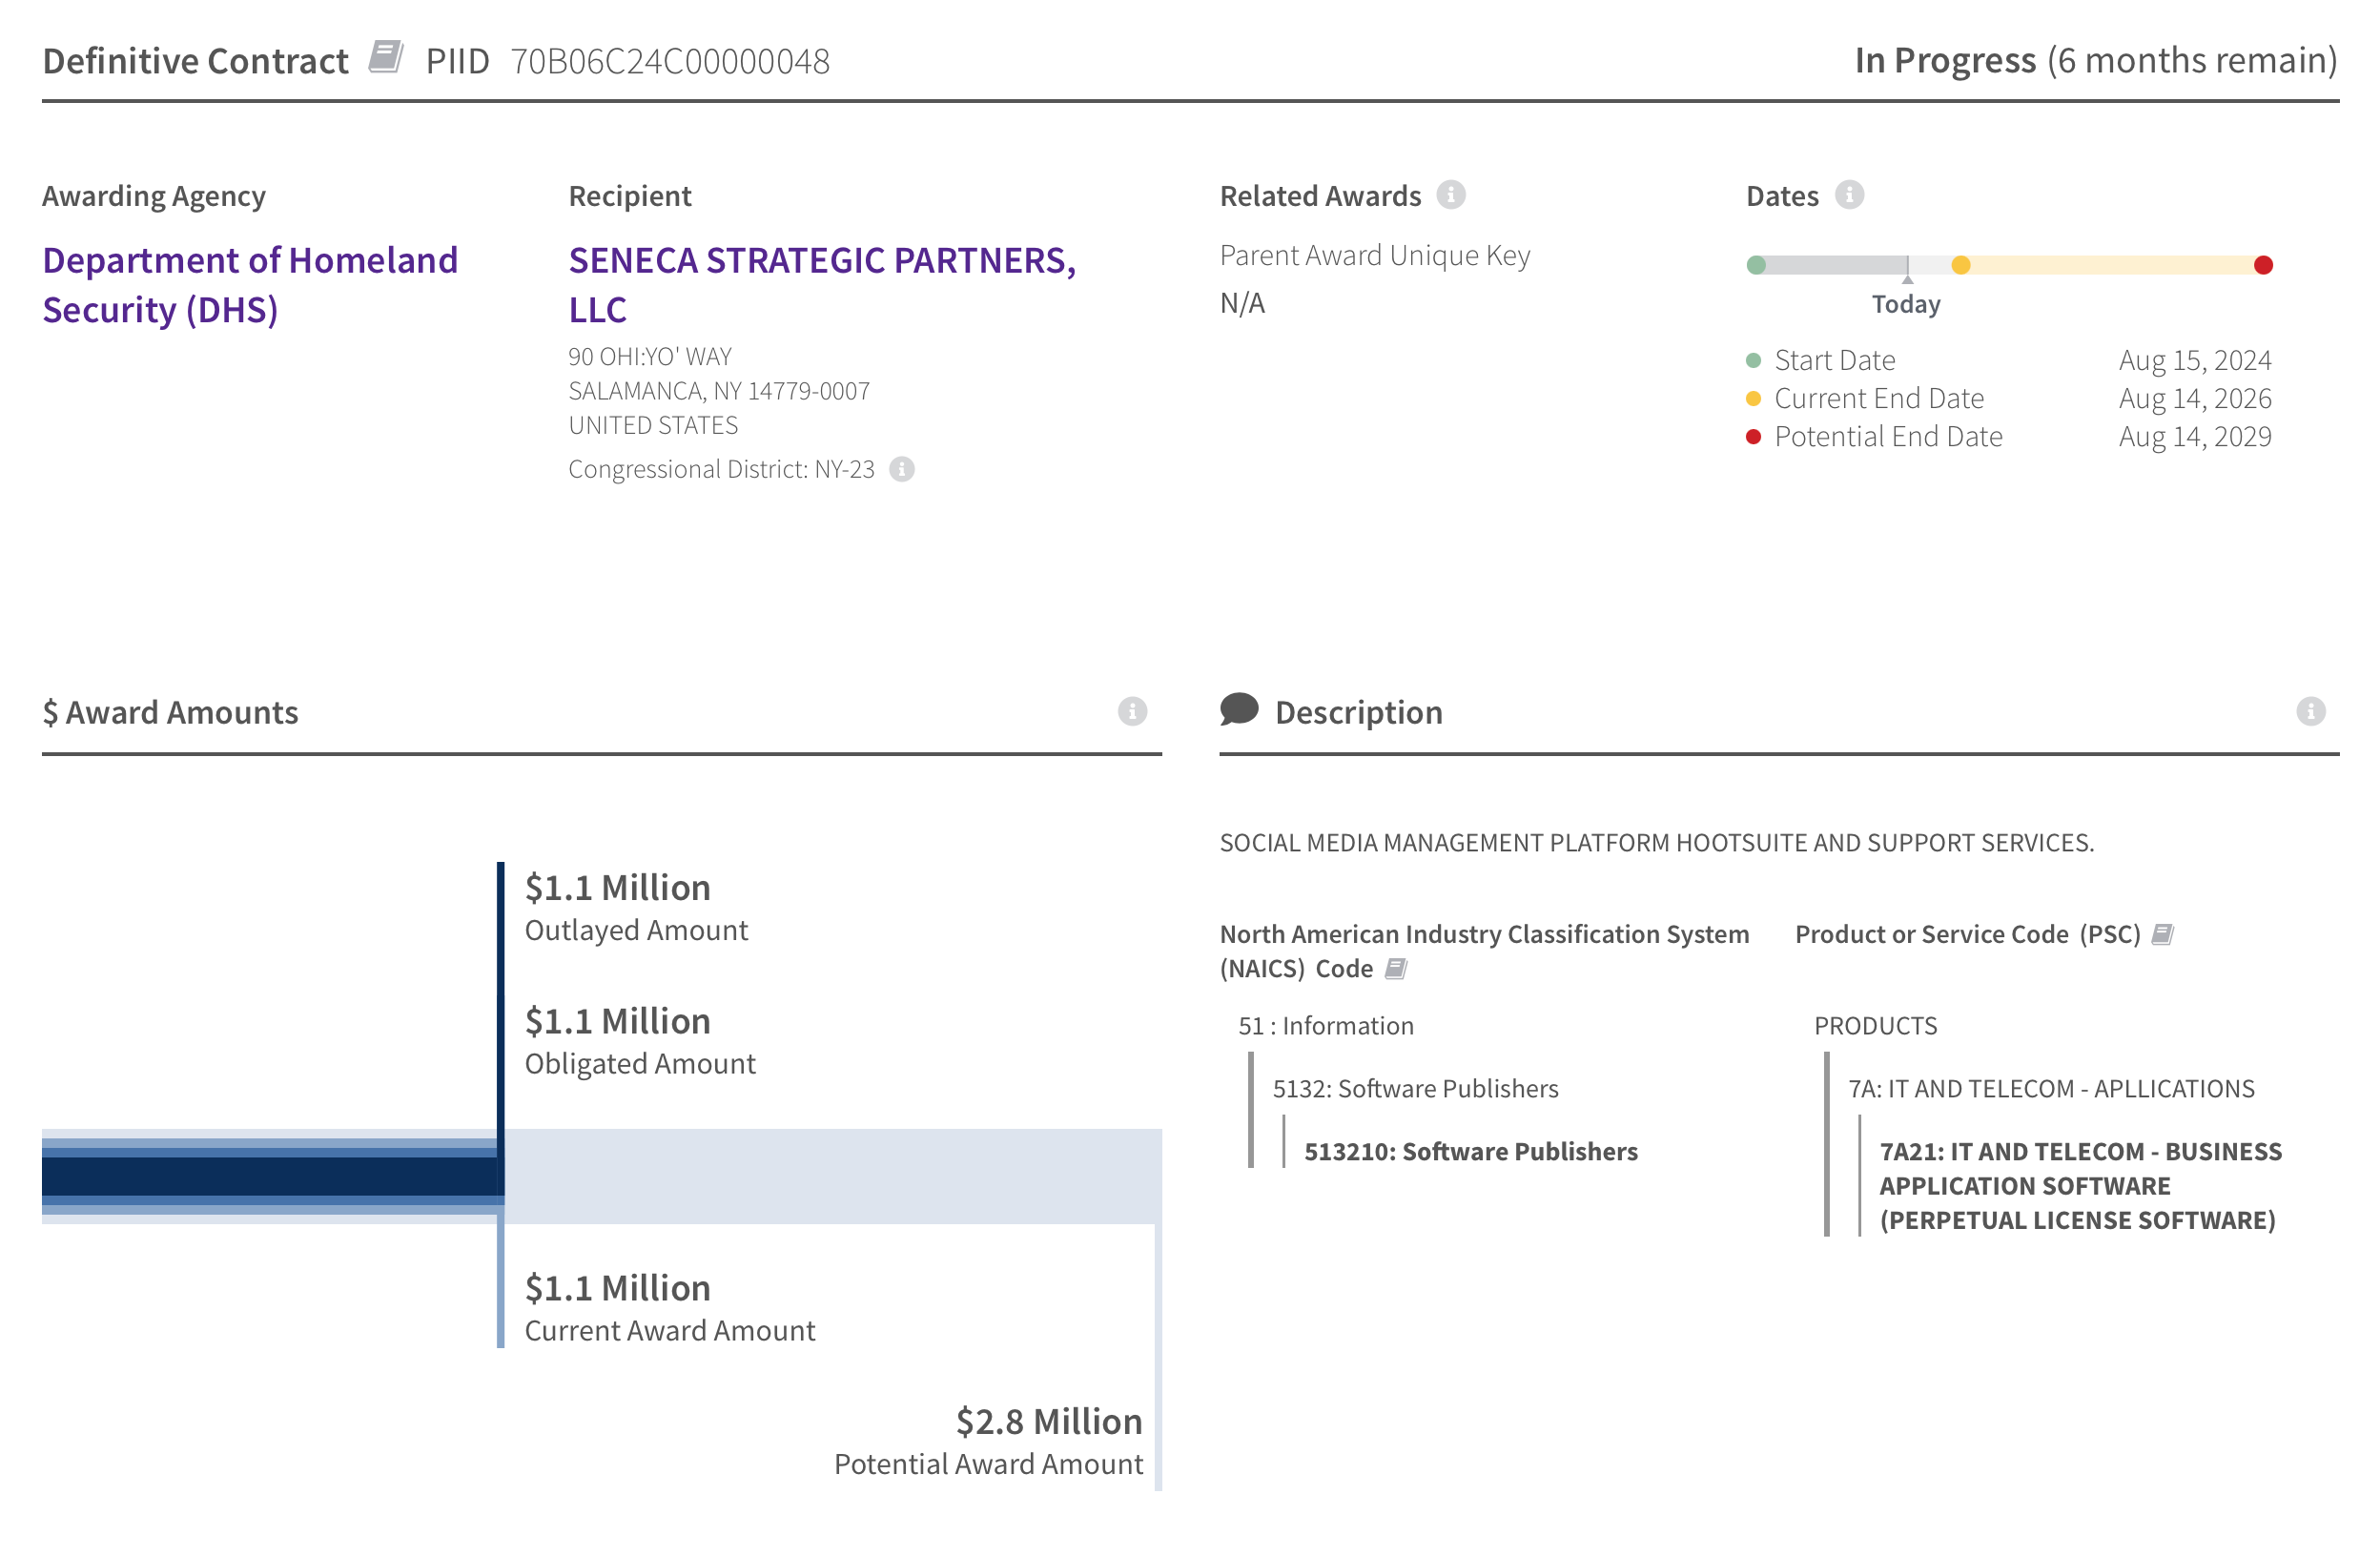
Task: Click dark navy outlayed amount bar
Action: [270, 1175]
